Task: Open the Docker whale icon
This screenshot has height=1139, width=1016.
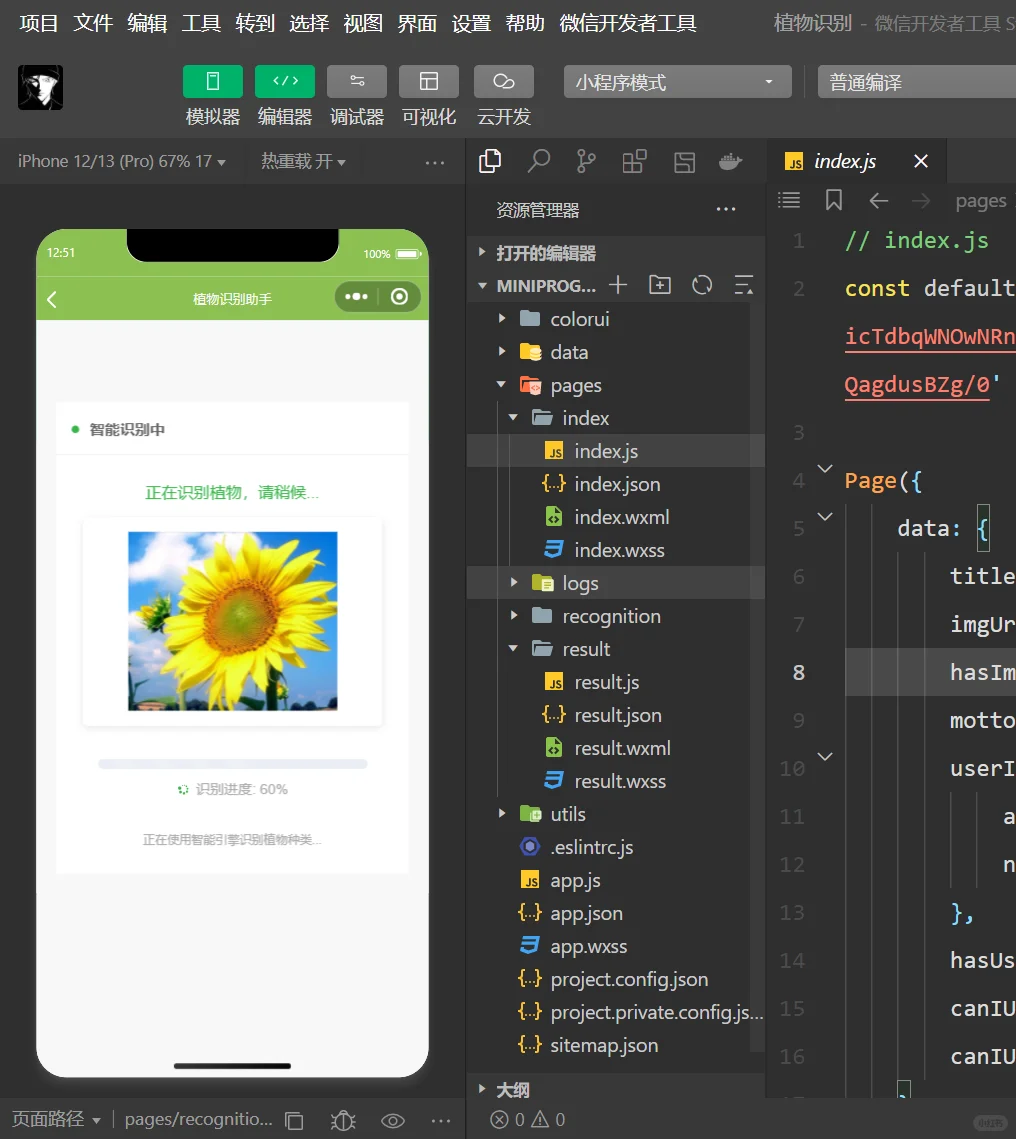Action: 731,161
